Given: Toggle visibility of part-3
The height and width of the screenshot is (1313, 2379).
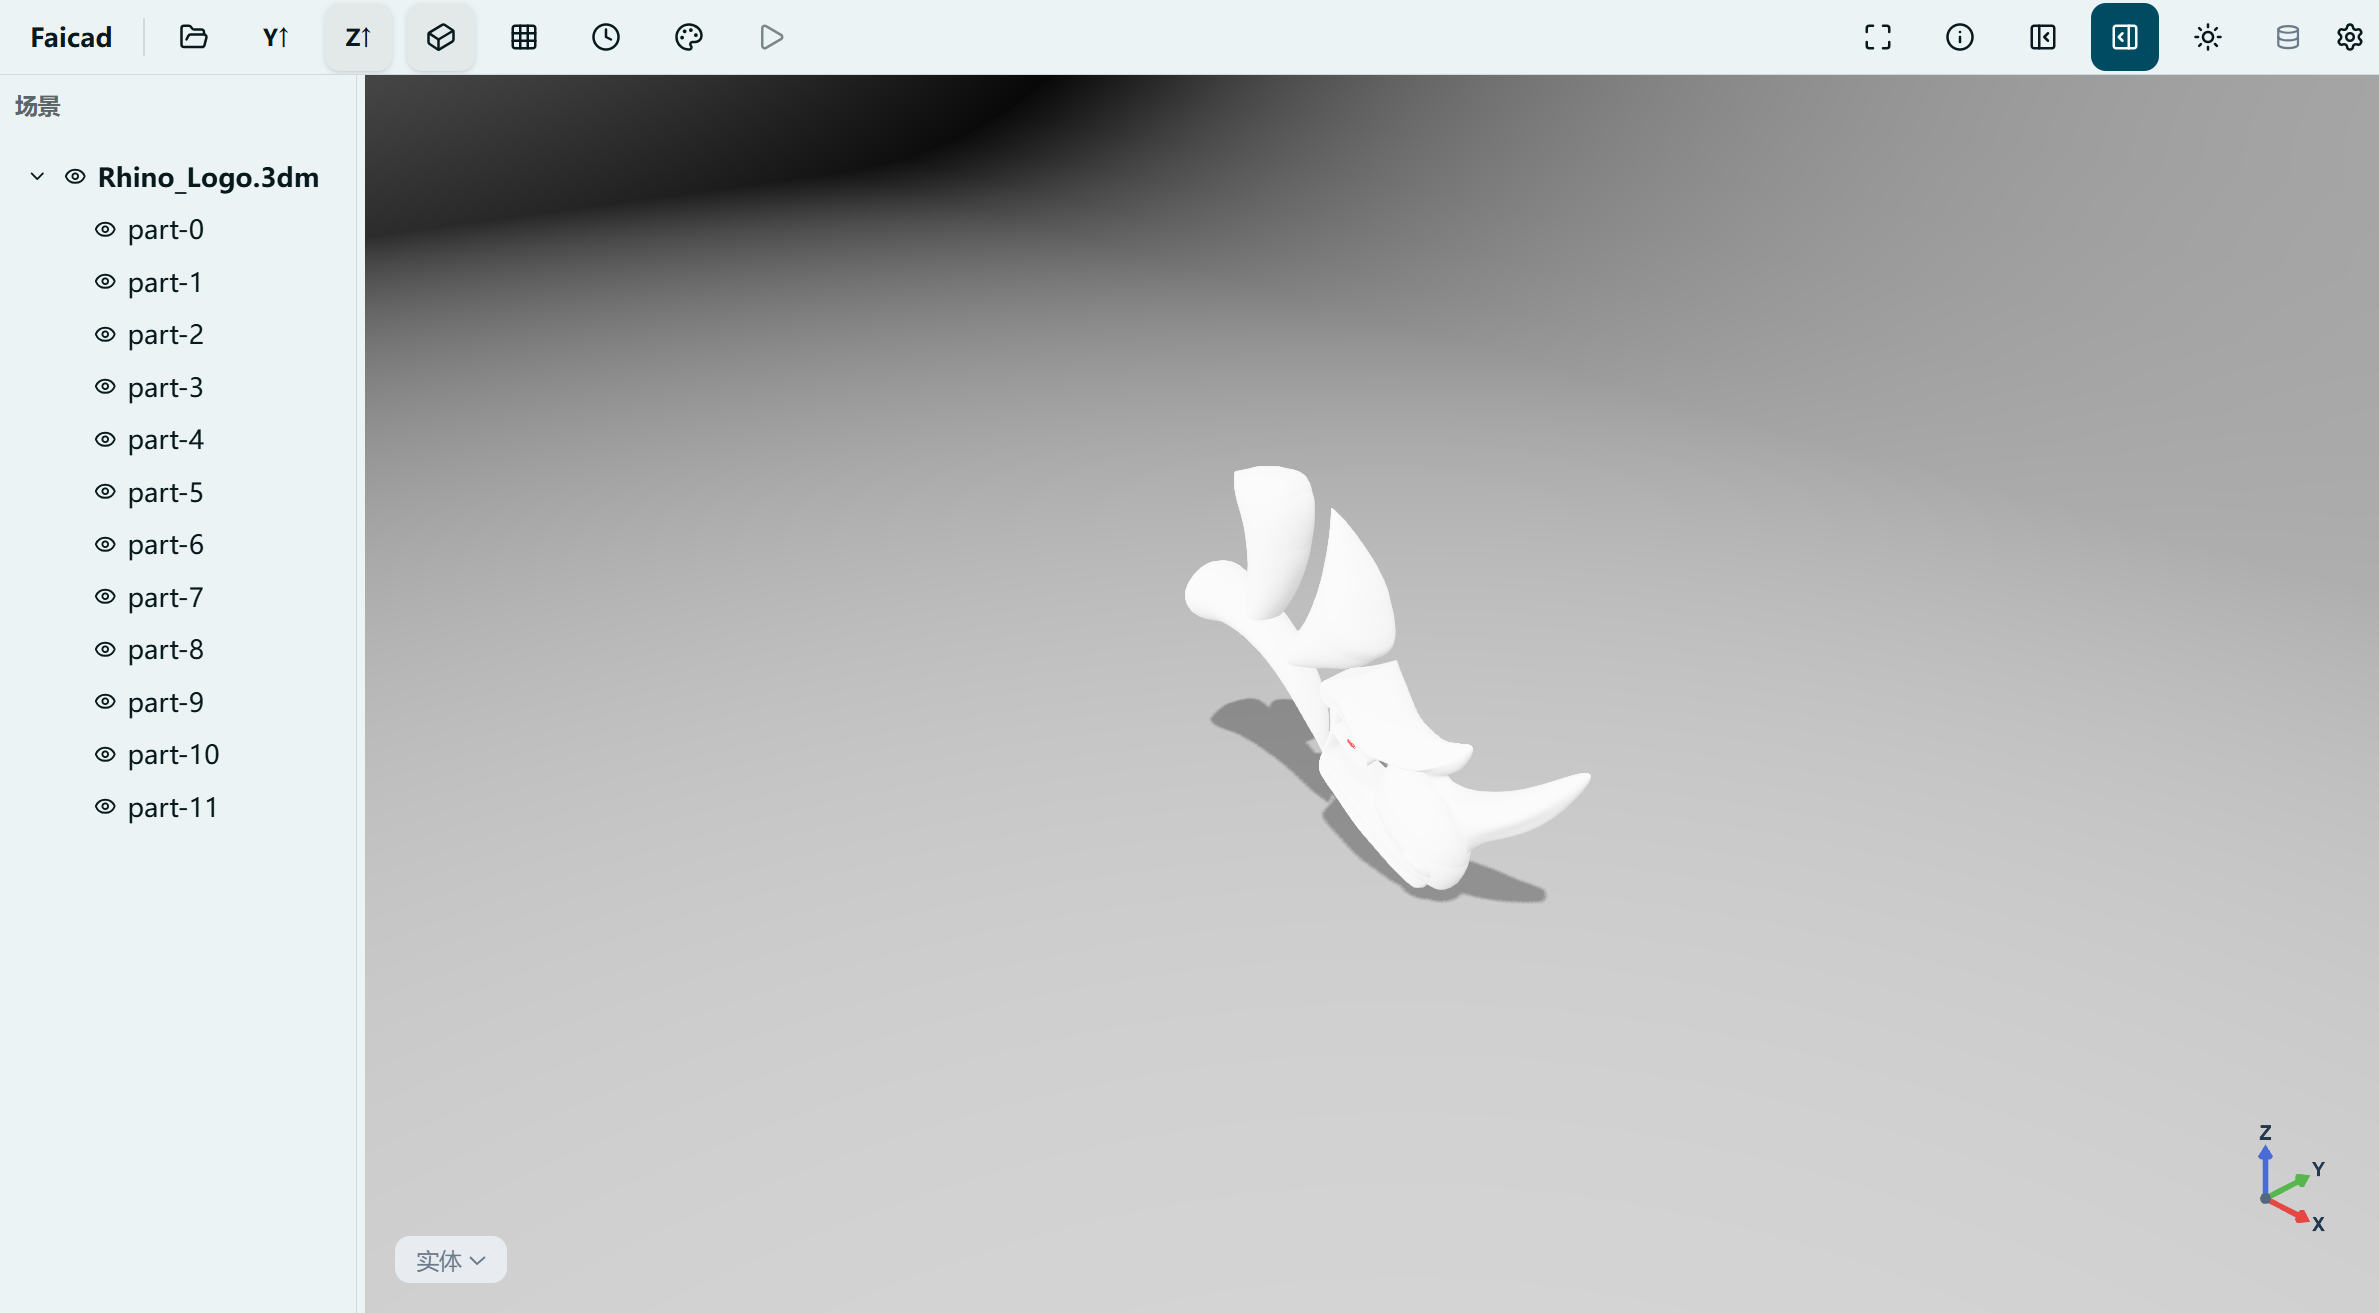Looking at the screenshot, I should tap(105, 387).
